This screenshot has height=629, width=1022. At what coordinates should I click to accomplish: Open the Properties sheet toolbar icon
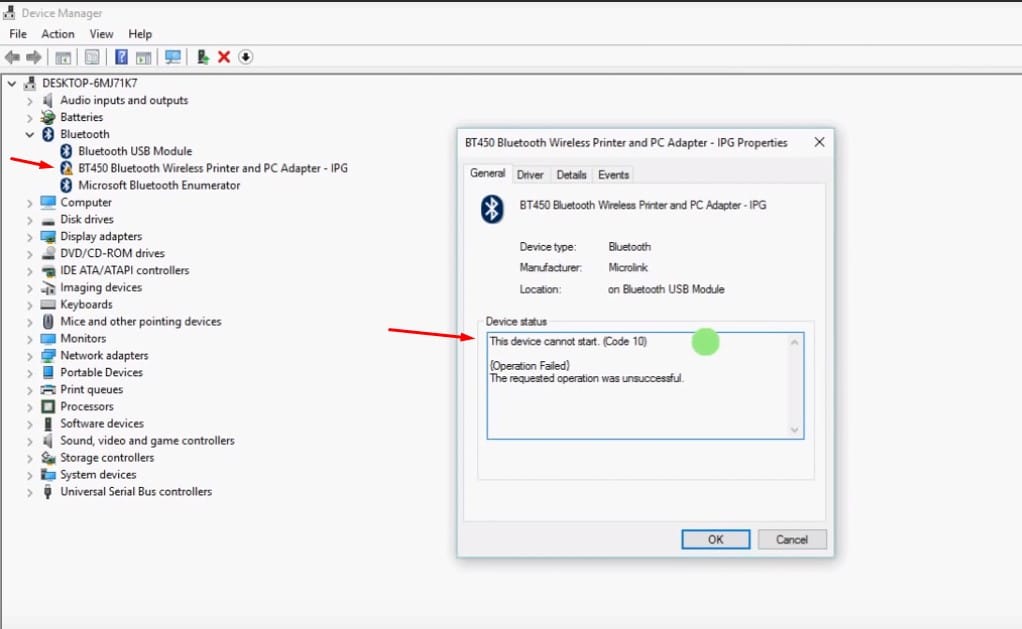93,57
